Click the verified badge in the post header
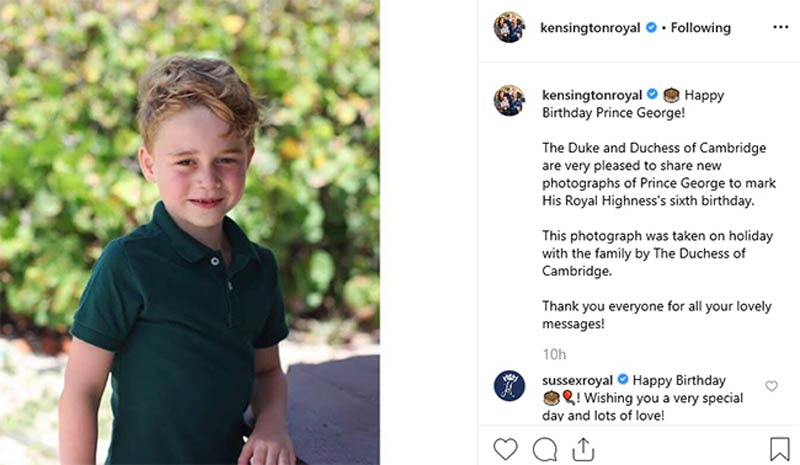Viewport: 800px width, 465px height. coord(651,28)
